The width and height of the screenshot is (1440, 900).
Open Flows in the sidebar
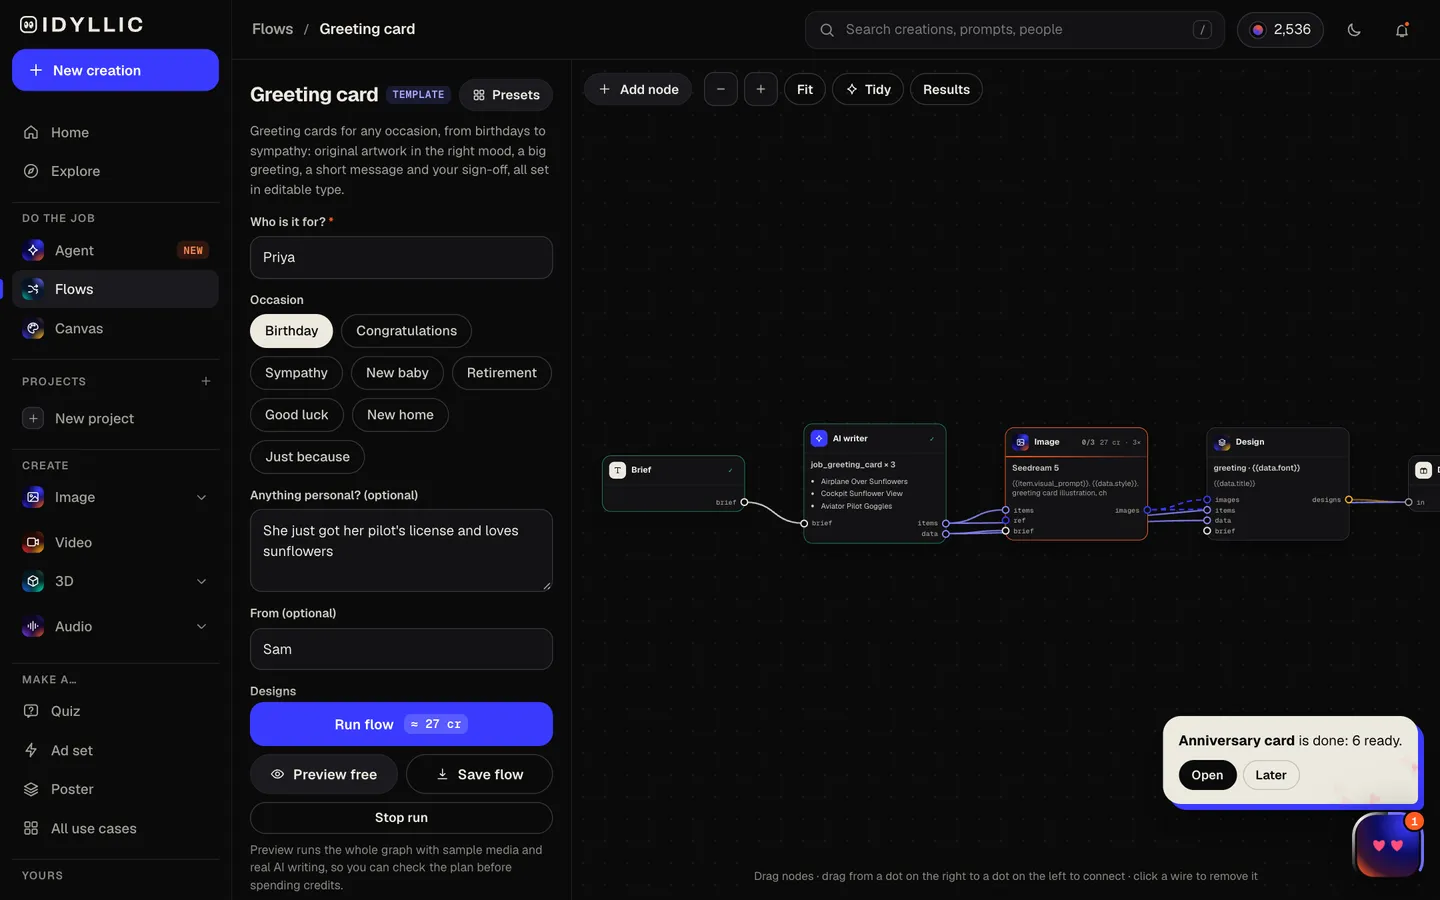coord(115,289)
